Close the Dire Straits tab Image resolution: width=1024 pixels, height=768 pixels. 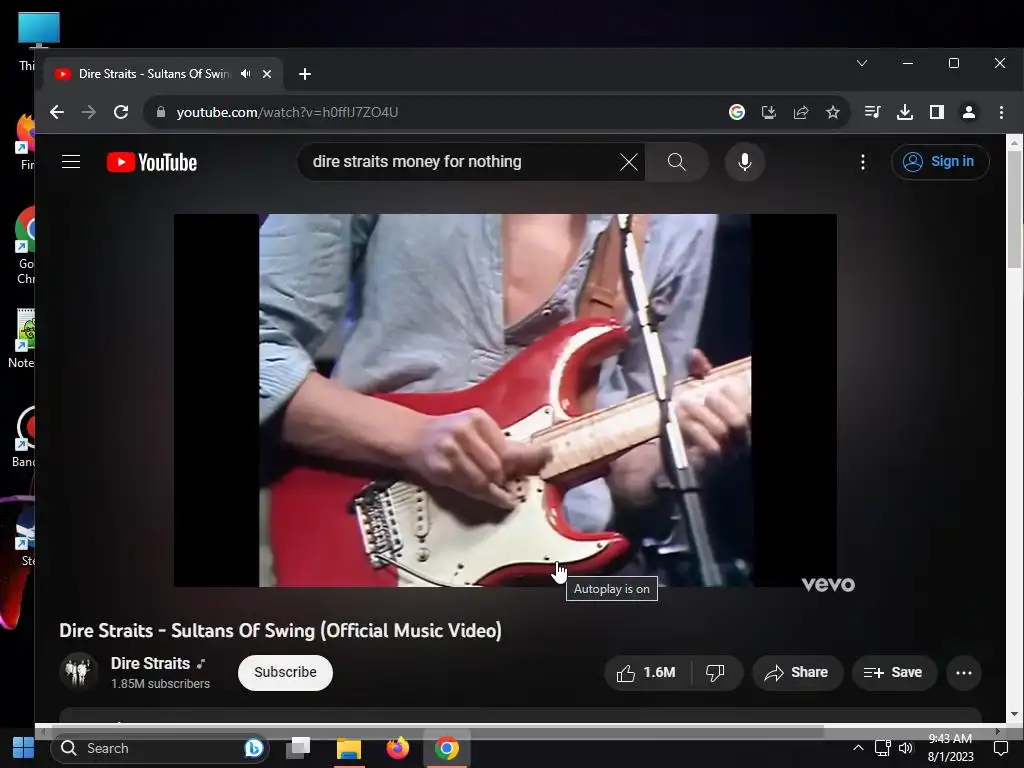(x=266, y=74)
